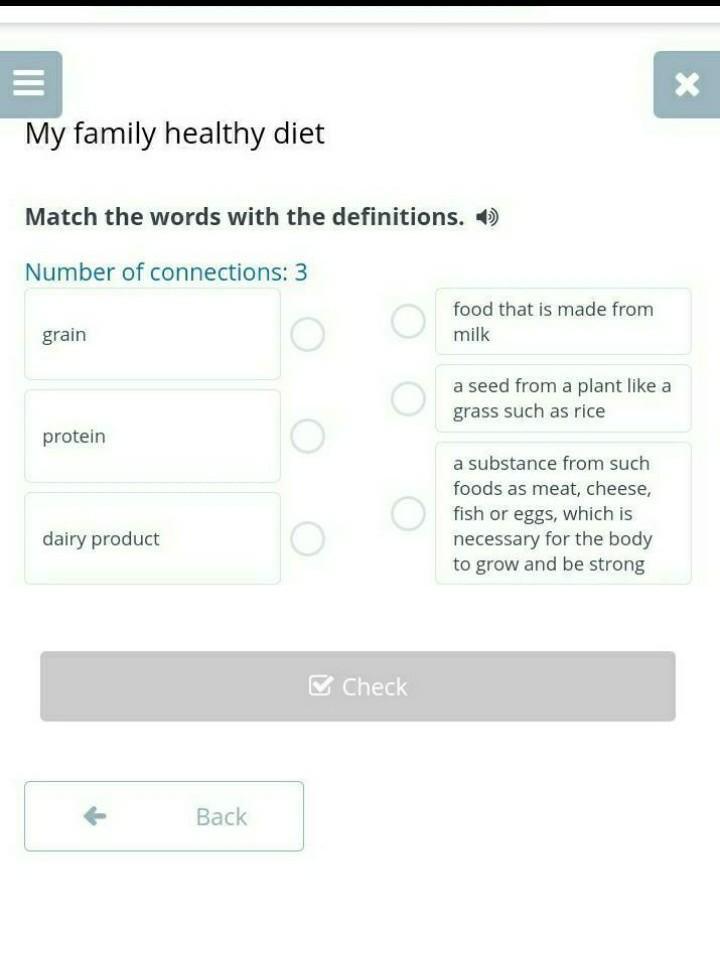The height and width of the screenshot is (962, 720).
Task: Open the hamburger menu
Action: (x=30, y=84)
